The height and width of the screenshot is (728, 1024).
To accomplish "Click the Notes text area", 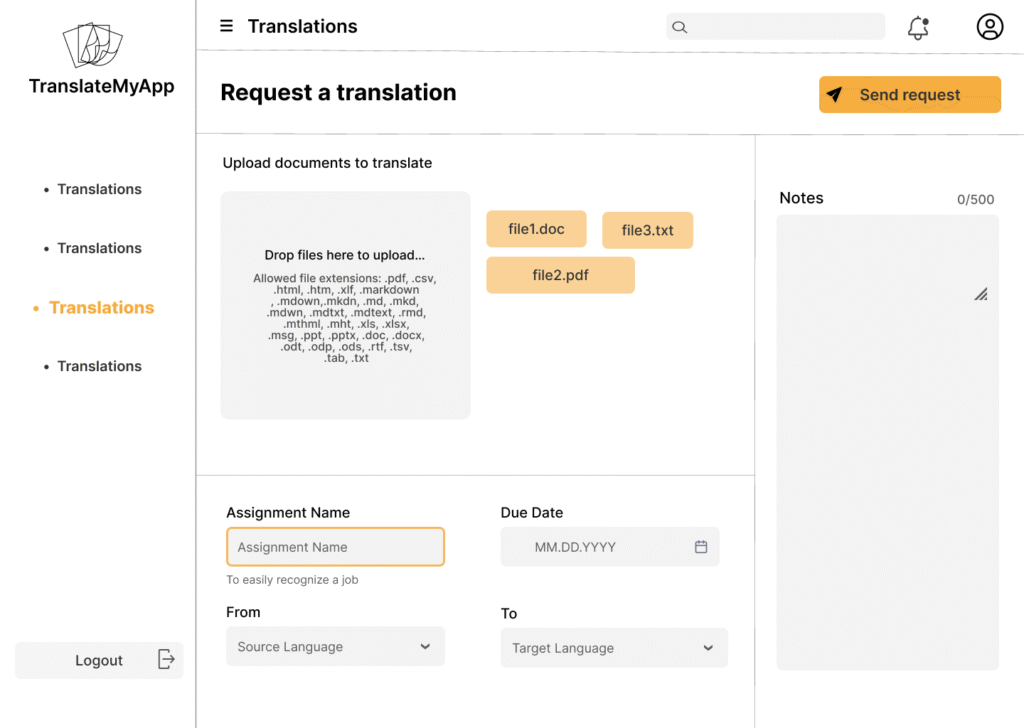I will (886, 440).
